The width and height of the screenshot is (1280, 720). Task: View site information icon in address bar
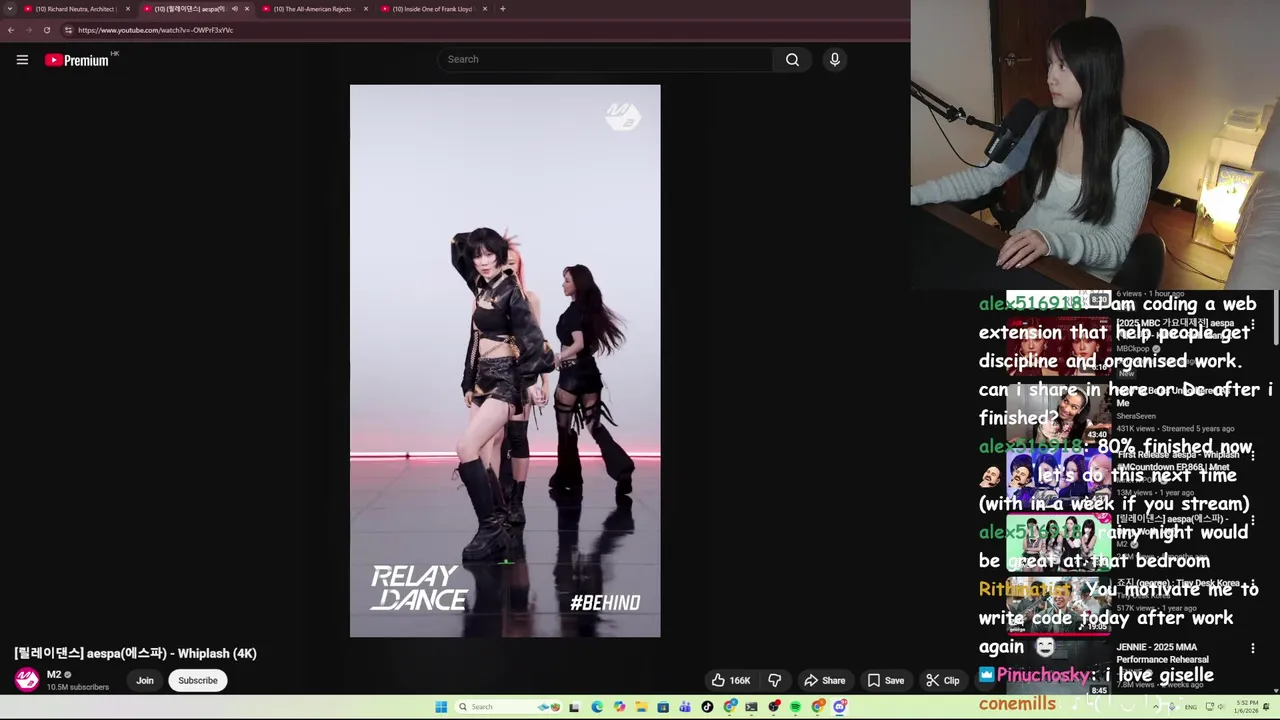click(x=68, y=30)
